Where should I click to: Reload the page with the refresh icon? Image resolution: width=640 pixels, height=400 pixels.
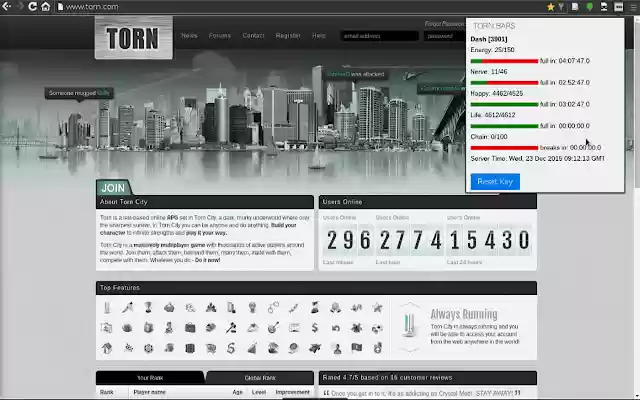(x=32, y=7)
